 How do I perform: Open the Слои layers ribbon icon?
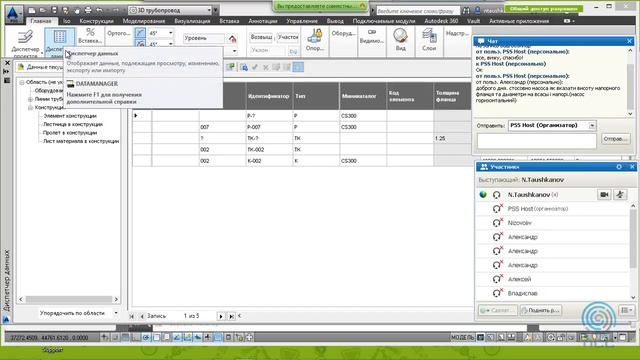coord(429,40)
